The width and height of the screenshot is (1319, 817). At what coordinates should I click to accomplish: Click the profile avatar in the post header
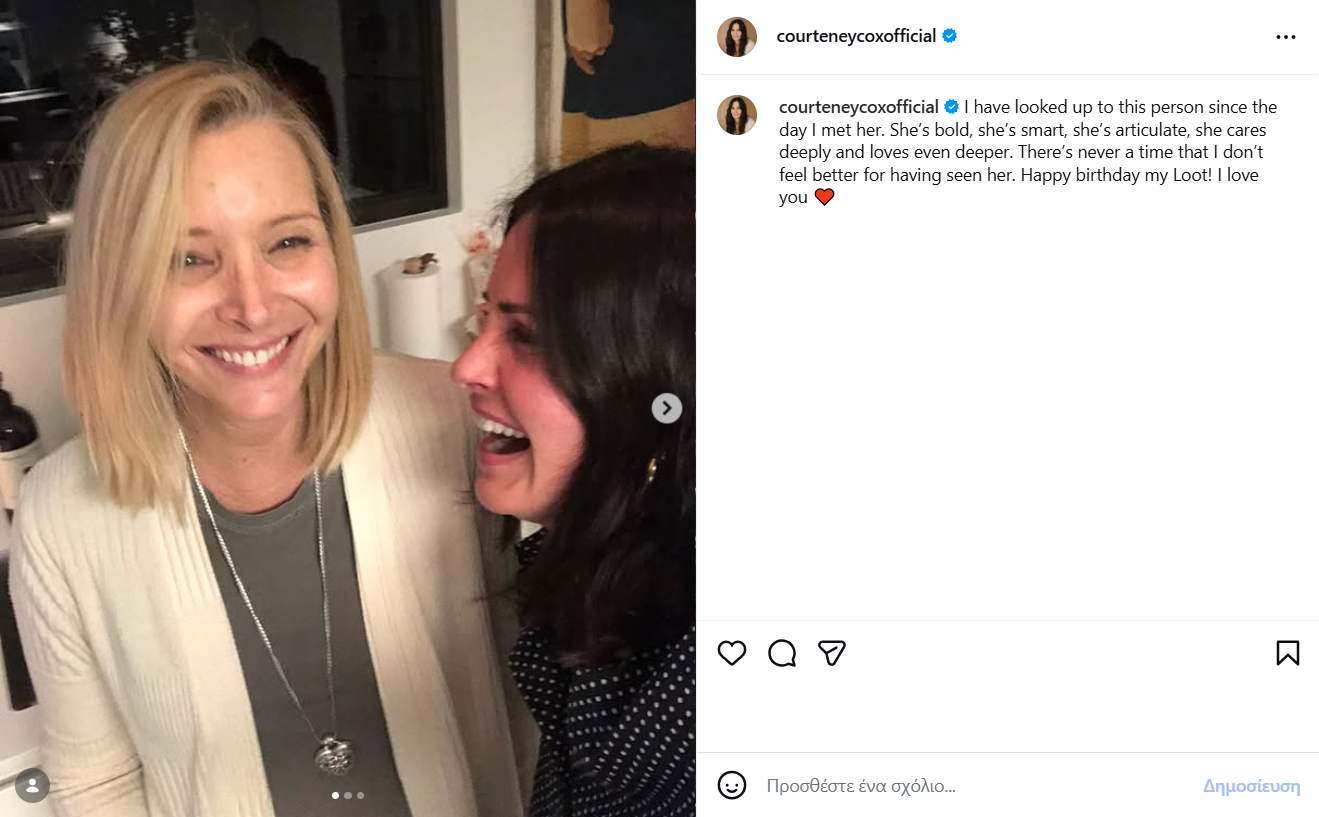coord(737,37)
